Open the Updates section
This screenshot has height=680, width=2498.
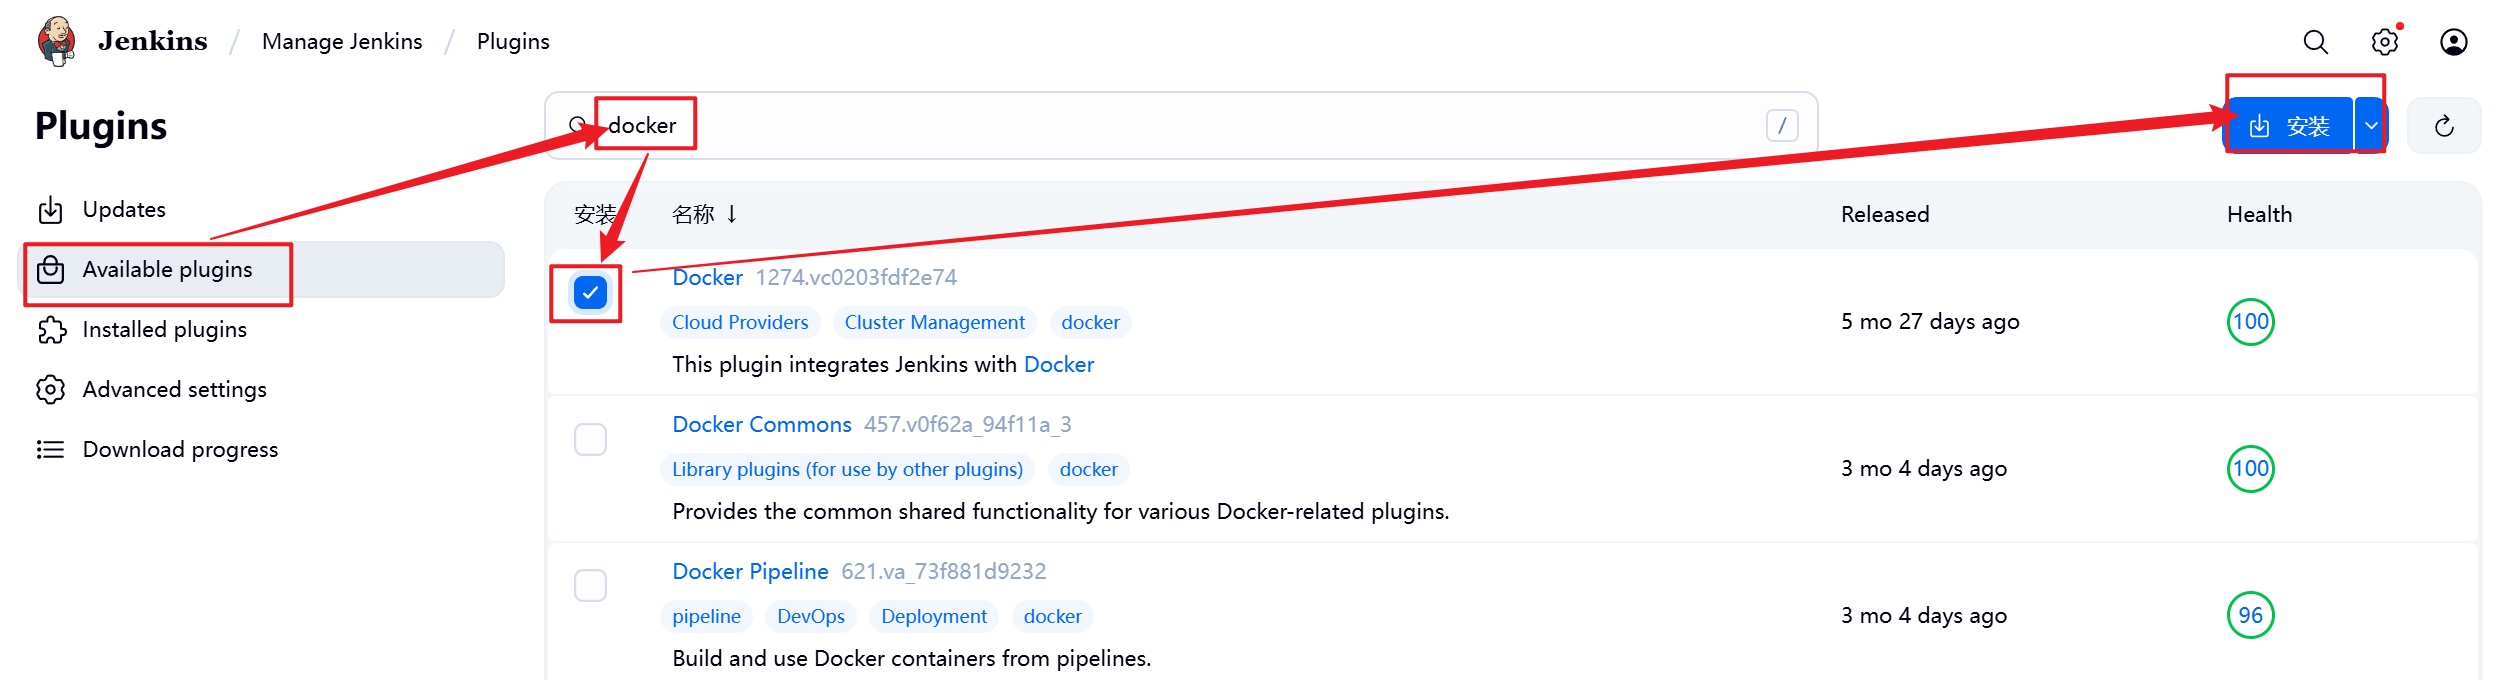(262, 210)
